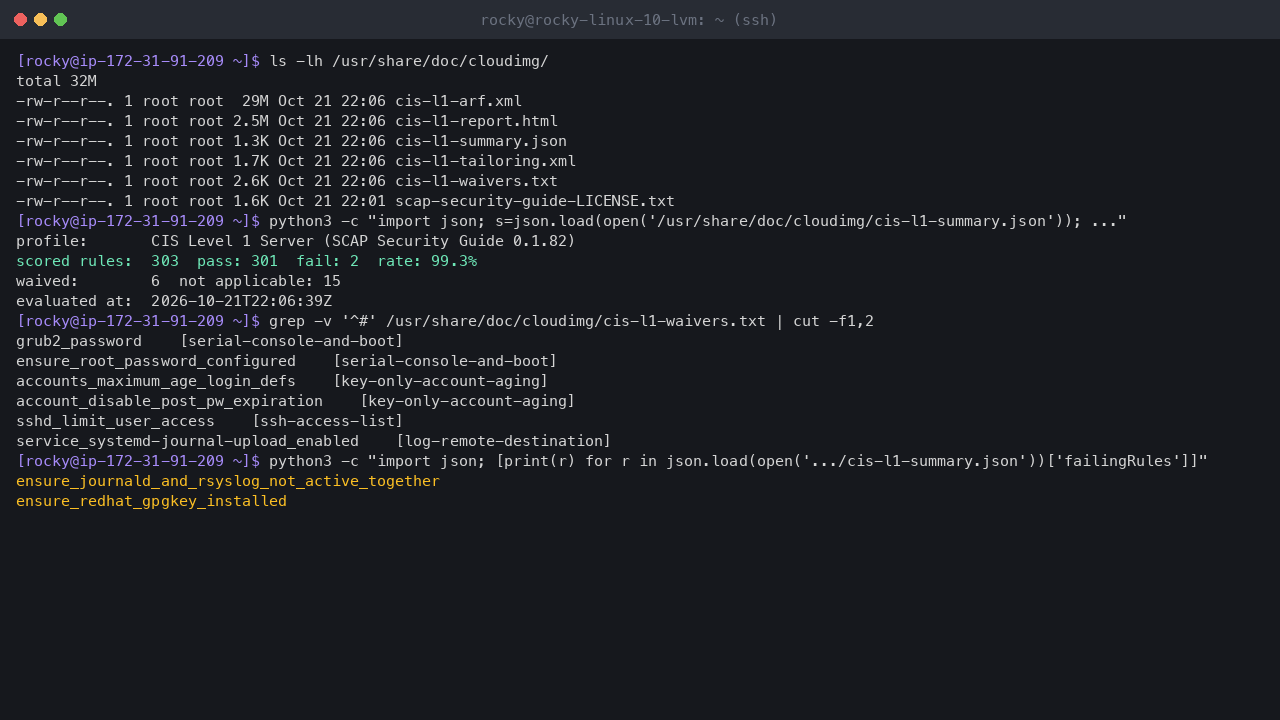Click the sshd_limit_user_access waiver rule

(x=115, y=421)
